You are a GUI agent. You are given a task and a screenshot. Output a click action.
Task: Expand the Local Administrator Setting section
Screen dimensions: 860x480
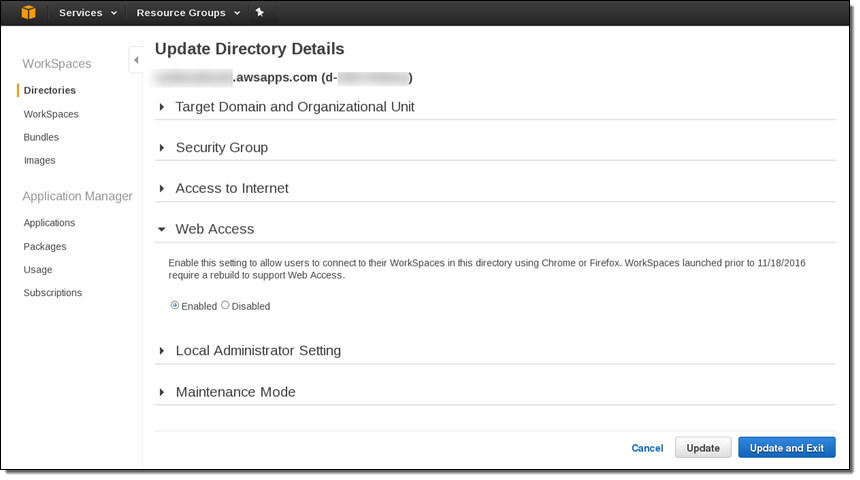(x=257, y=351)
